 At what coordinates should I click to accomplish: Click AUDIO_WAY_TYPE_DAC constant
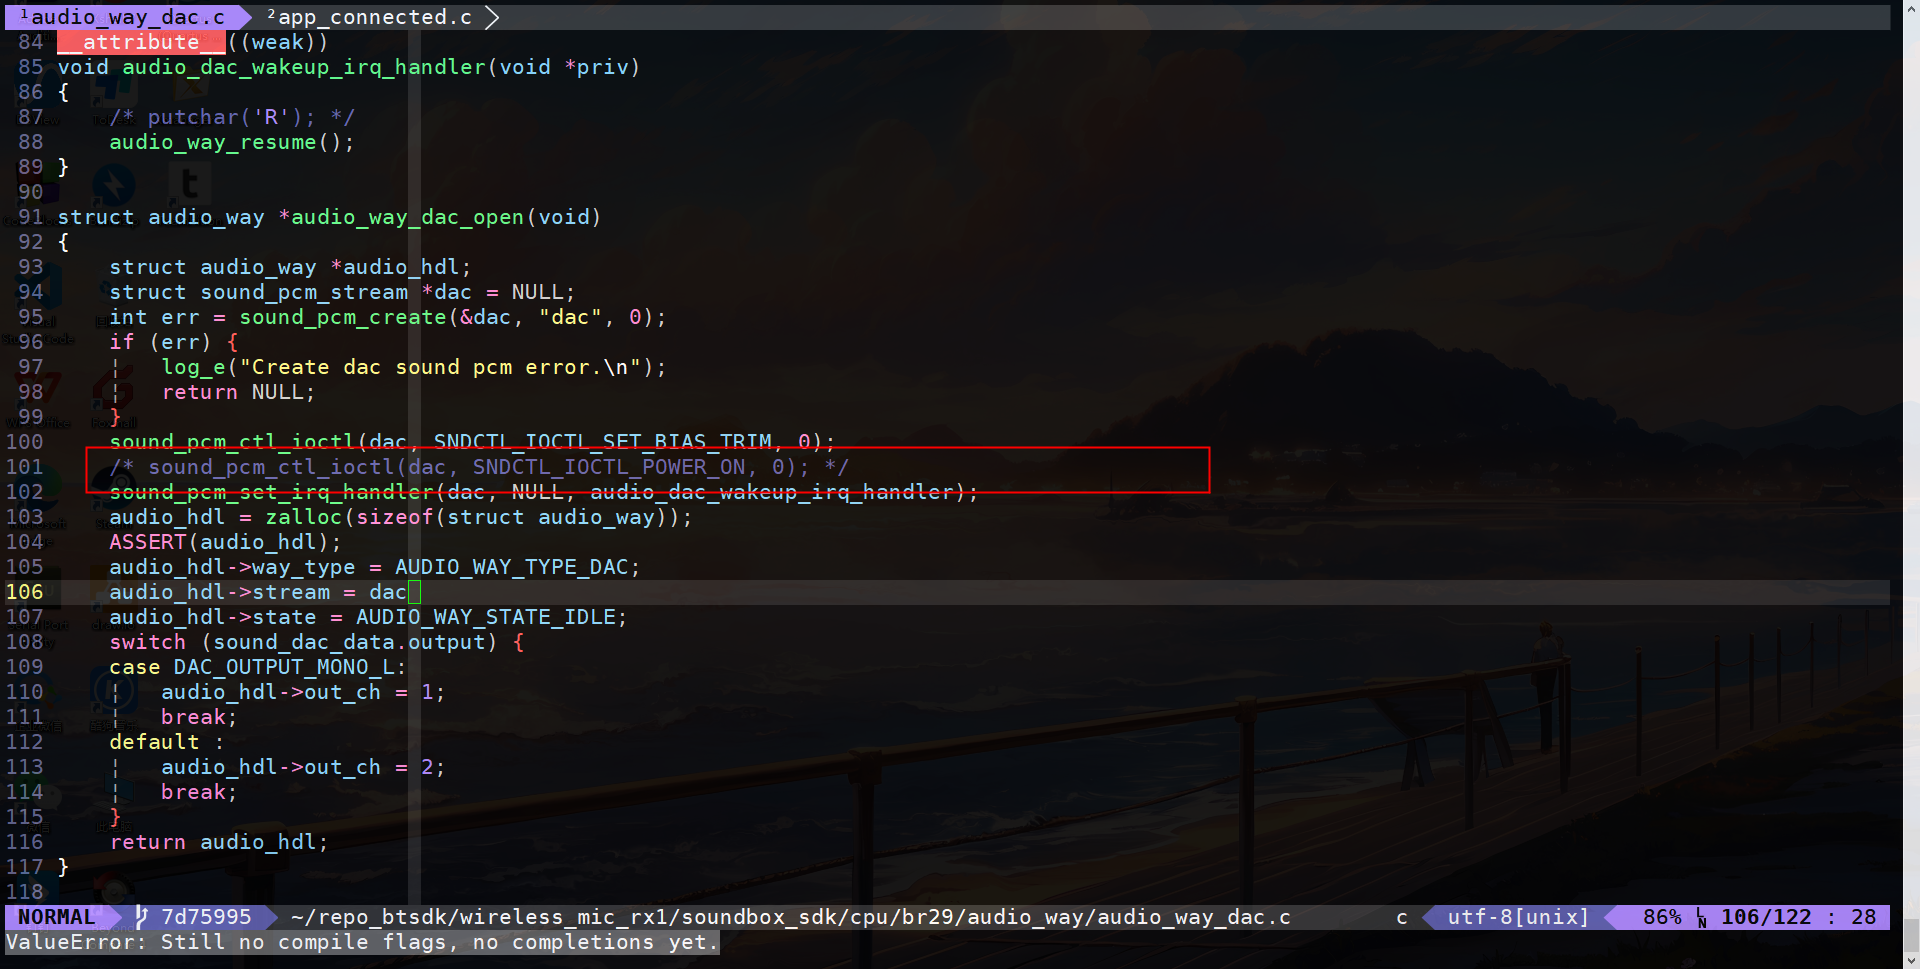pyautogui.click(x=512, y=567)
